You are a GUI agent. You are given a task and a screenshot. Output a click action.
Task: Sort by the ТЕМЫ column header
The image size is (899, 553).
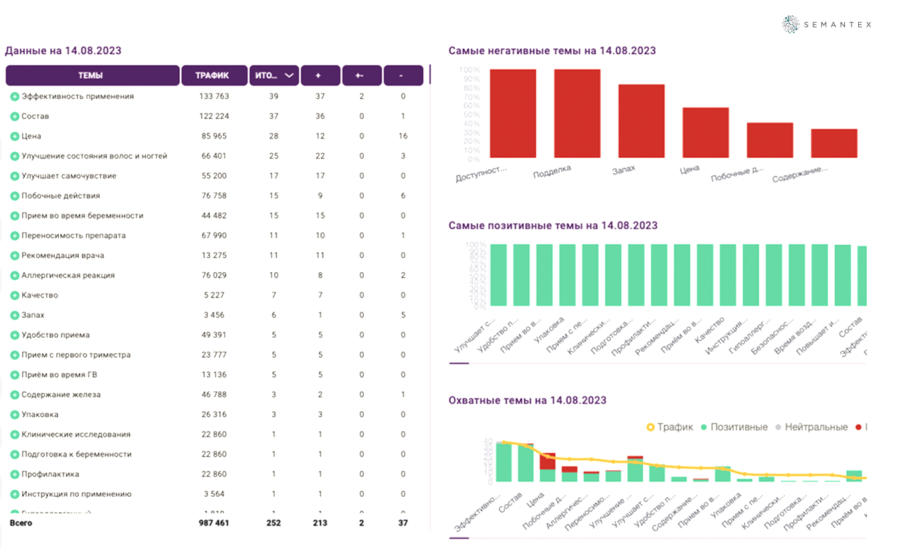(x=92, y=76)
